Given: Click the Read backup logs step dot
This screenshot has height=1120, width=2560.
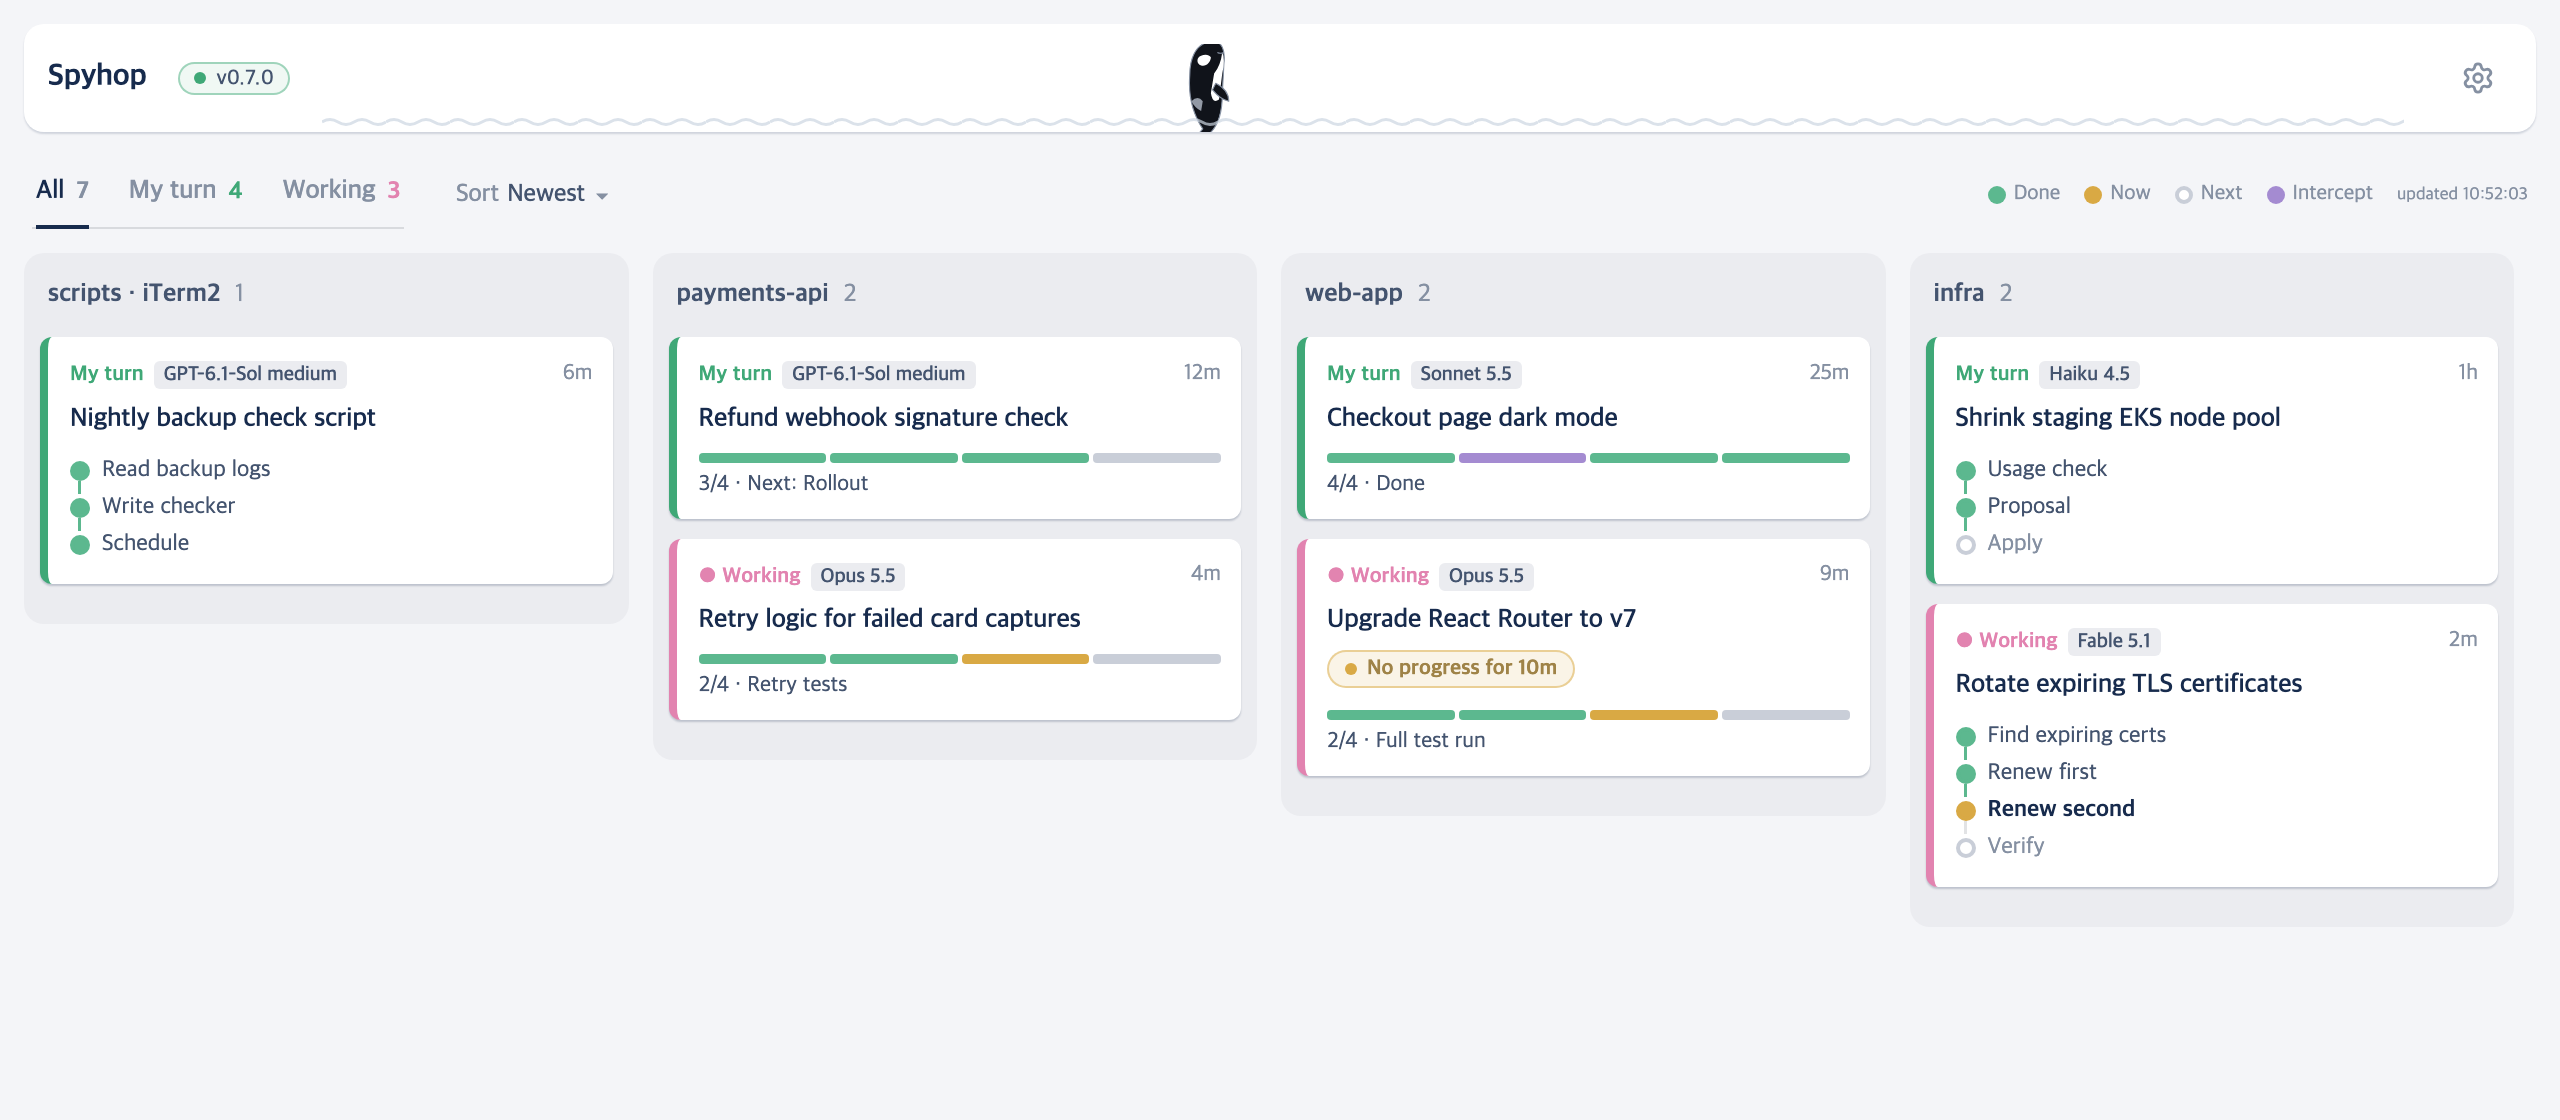Looking at the screenshot, I should [80, 470].
